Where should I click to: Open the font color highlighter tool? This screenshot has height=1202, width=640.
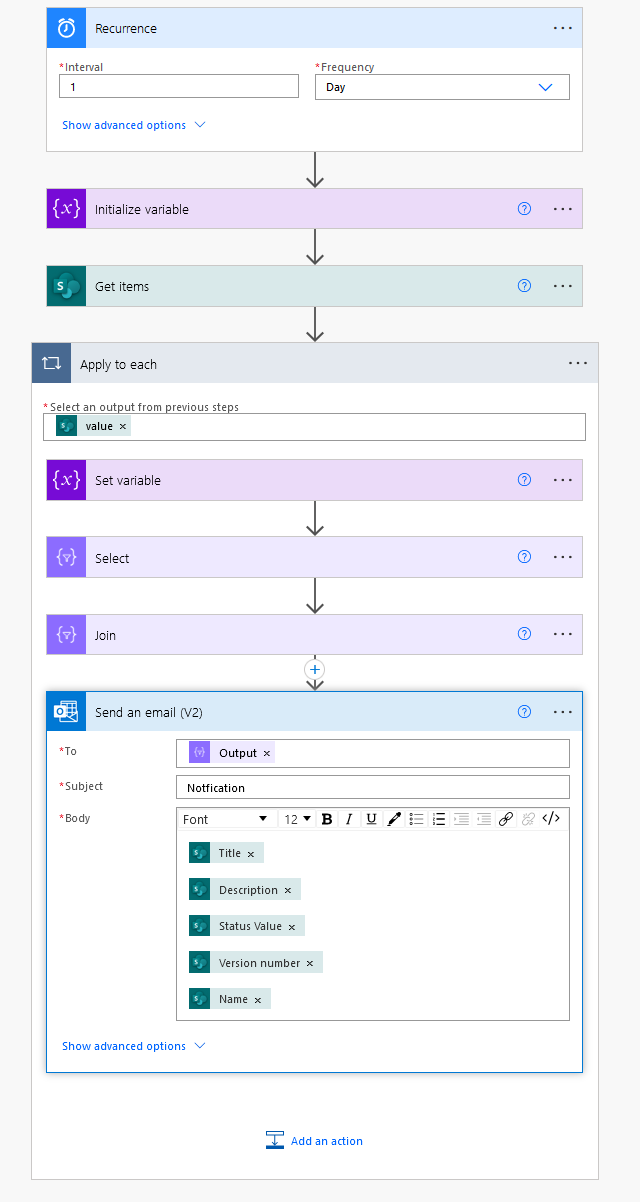click(x=394, y=819)
